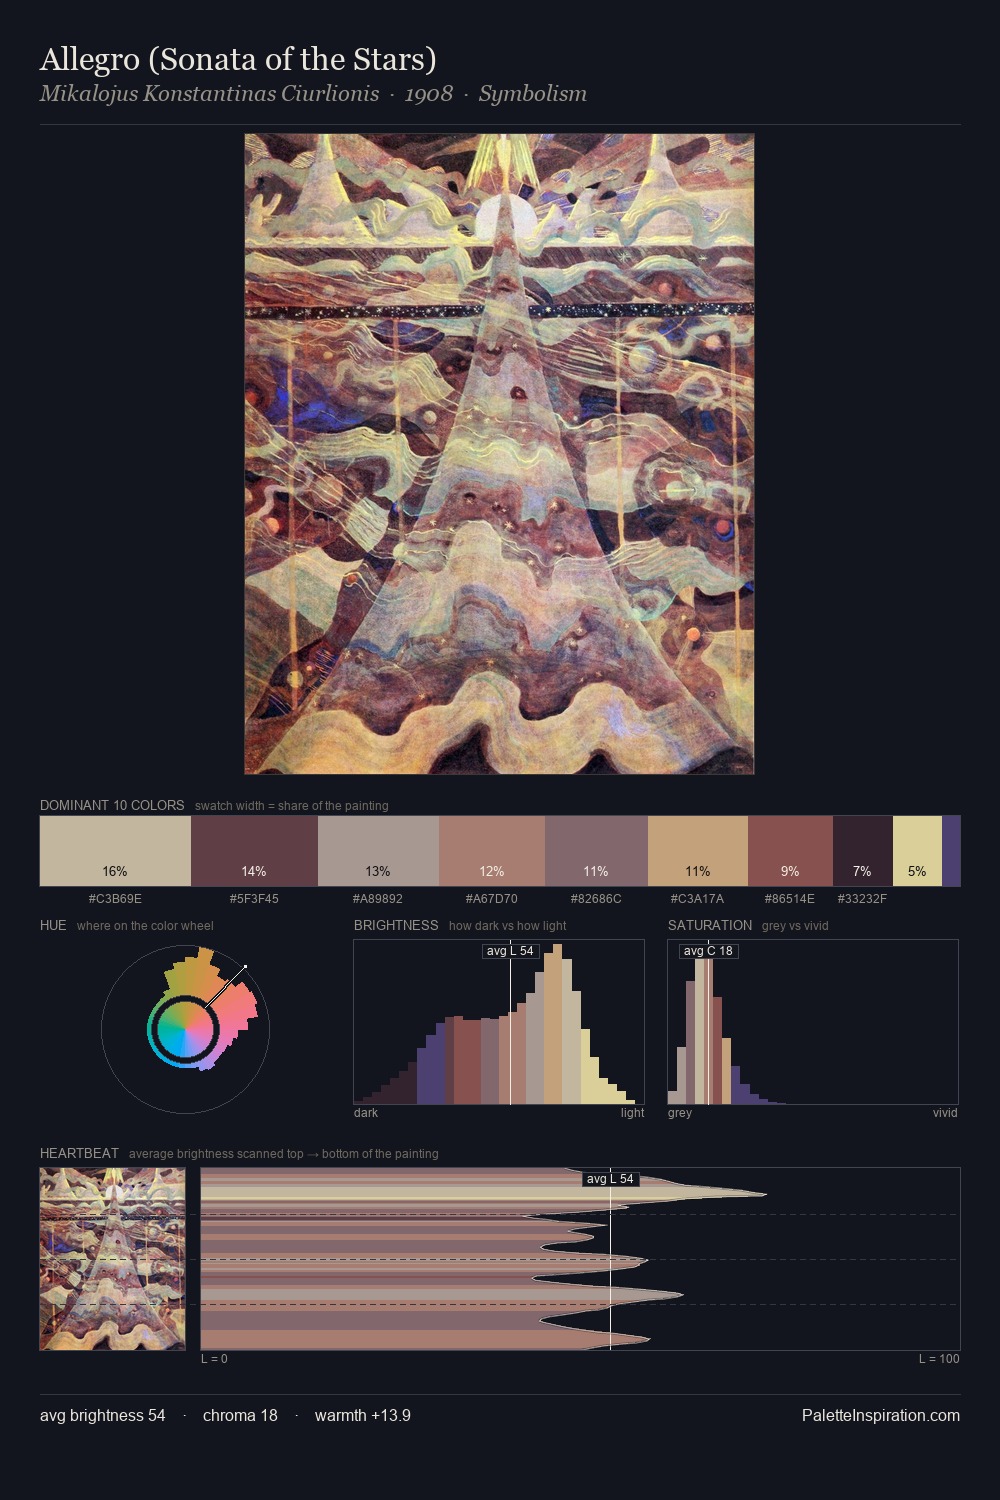
Task: Click the 'HEARTBEAT' section heading
Action: point(79,1153)
